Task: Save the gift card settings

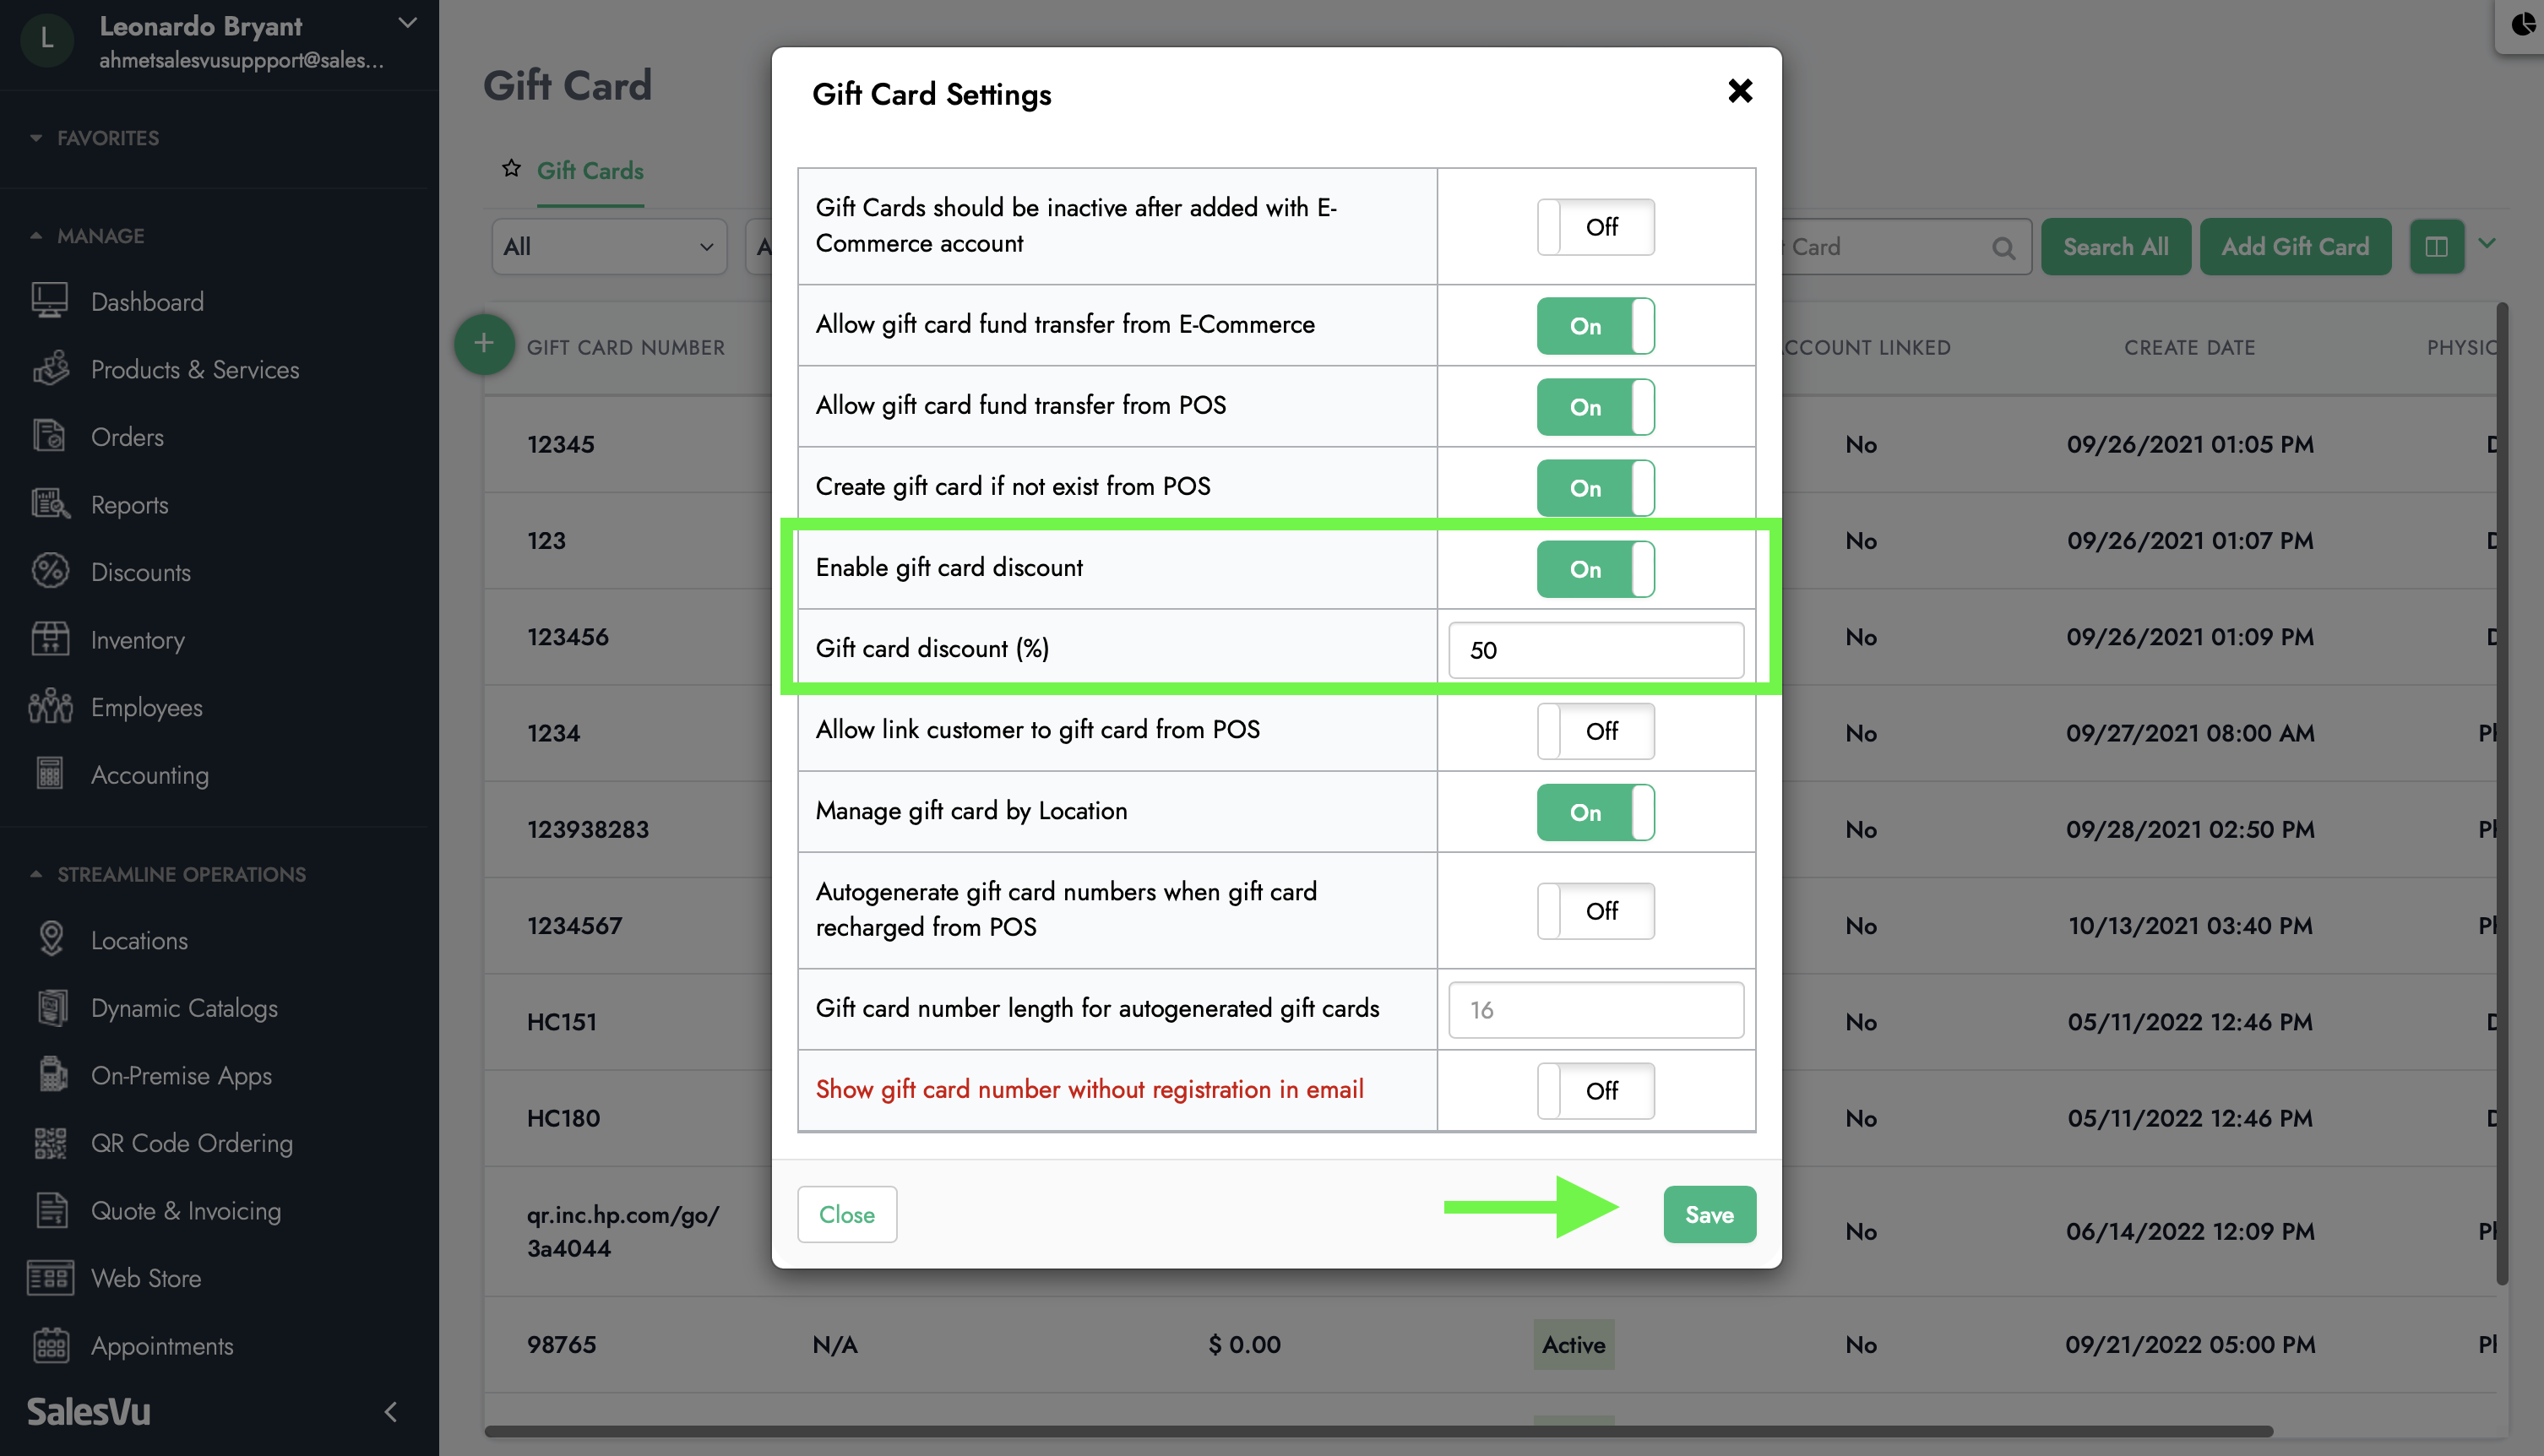Action: click(x=1709, y=1214)
